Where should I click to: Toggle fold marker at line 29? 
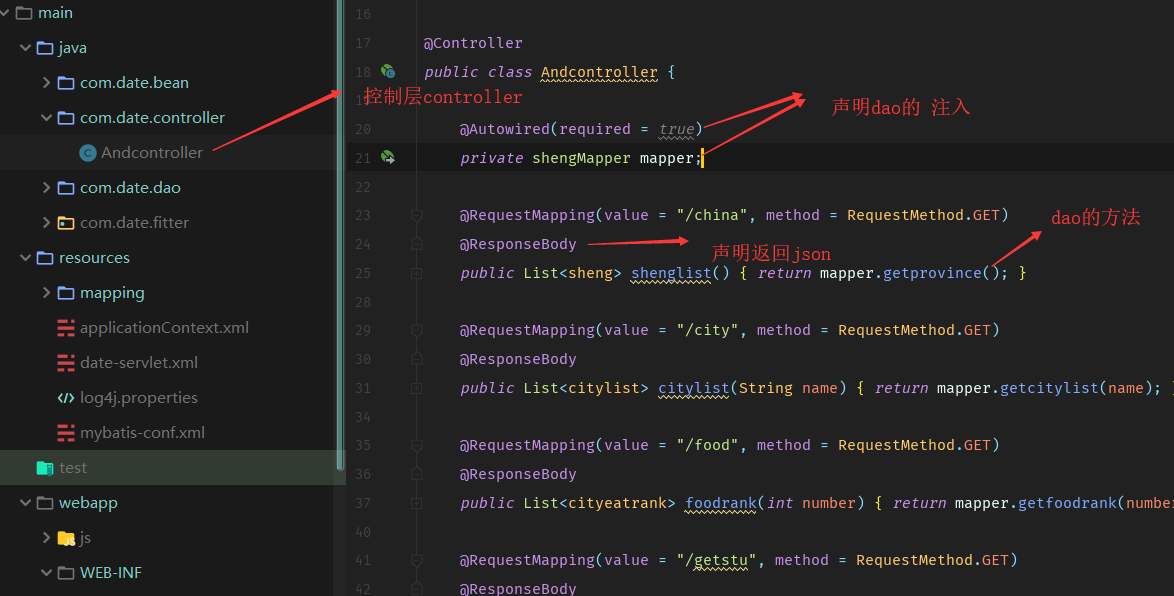click(x=417, y=330)
